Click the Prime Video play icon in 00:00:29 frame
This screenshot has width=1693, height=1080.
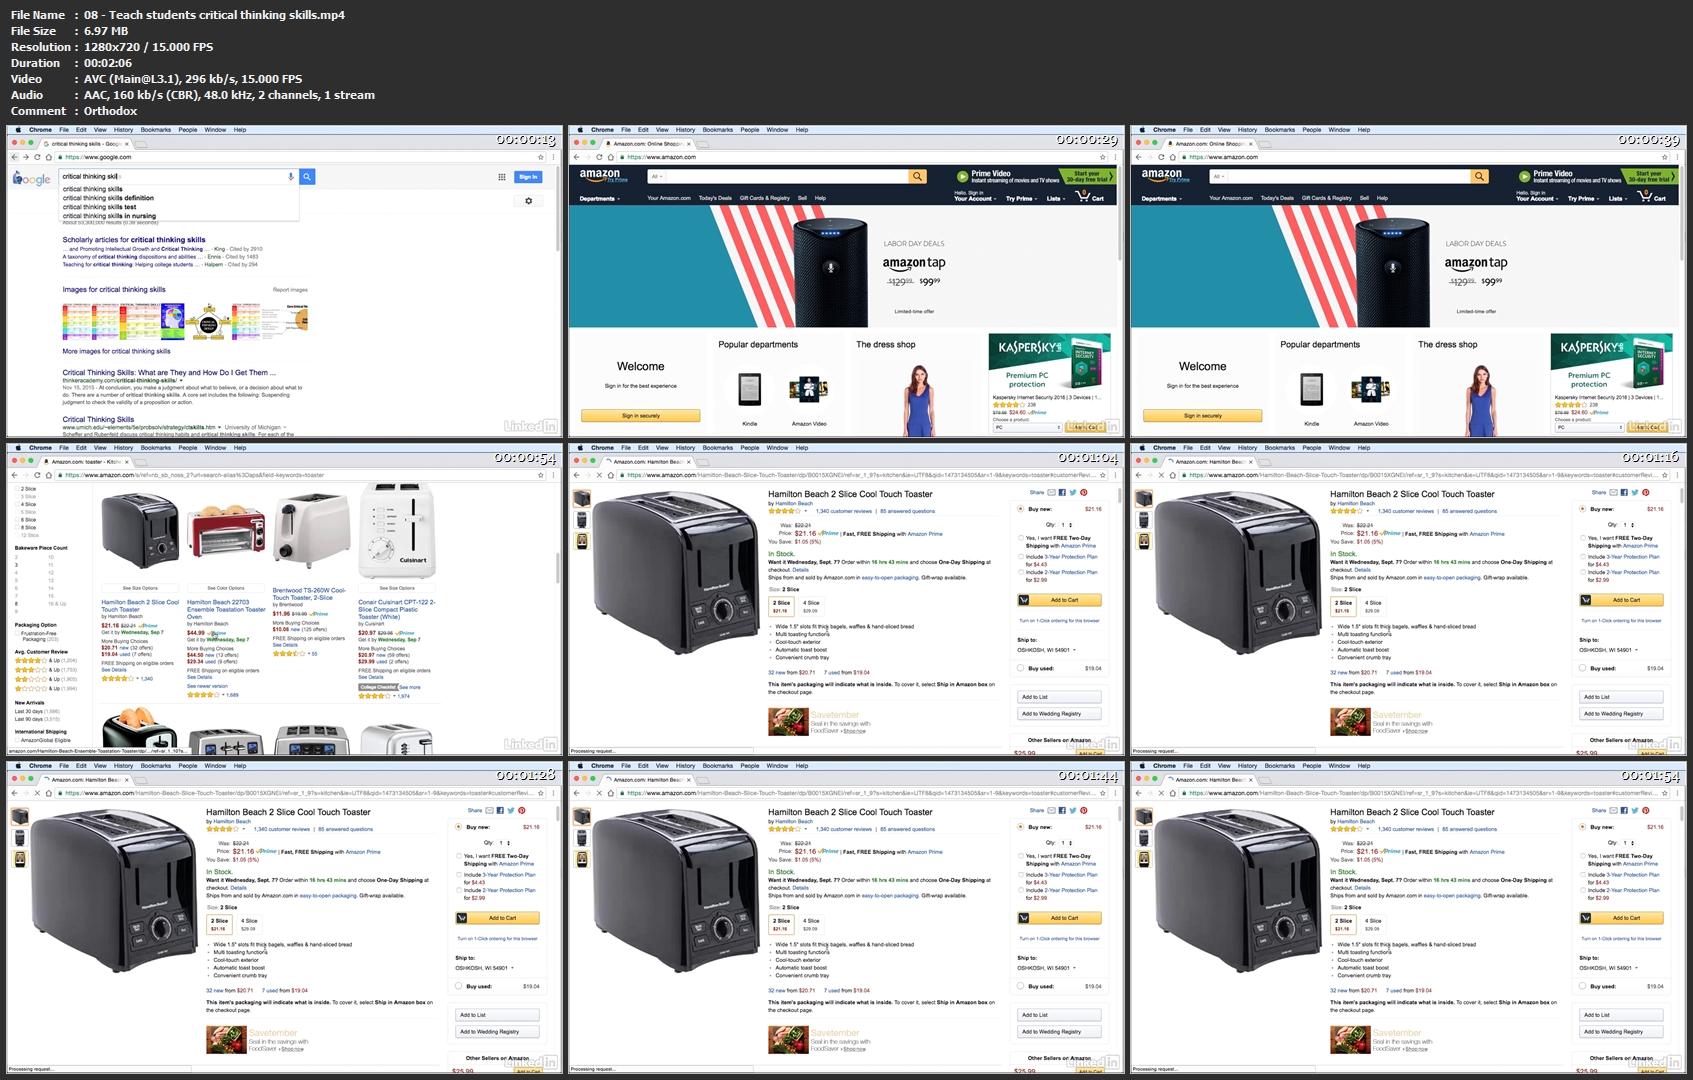click(963, 176)
